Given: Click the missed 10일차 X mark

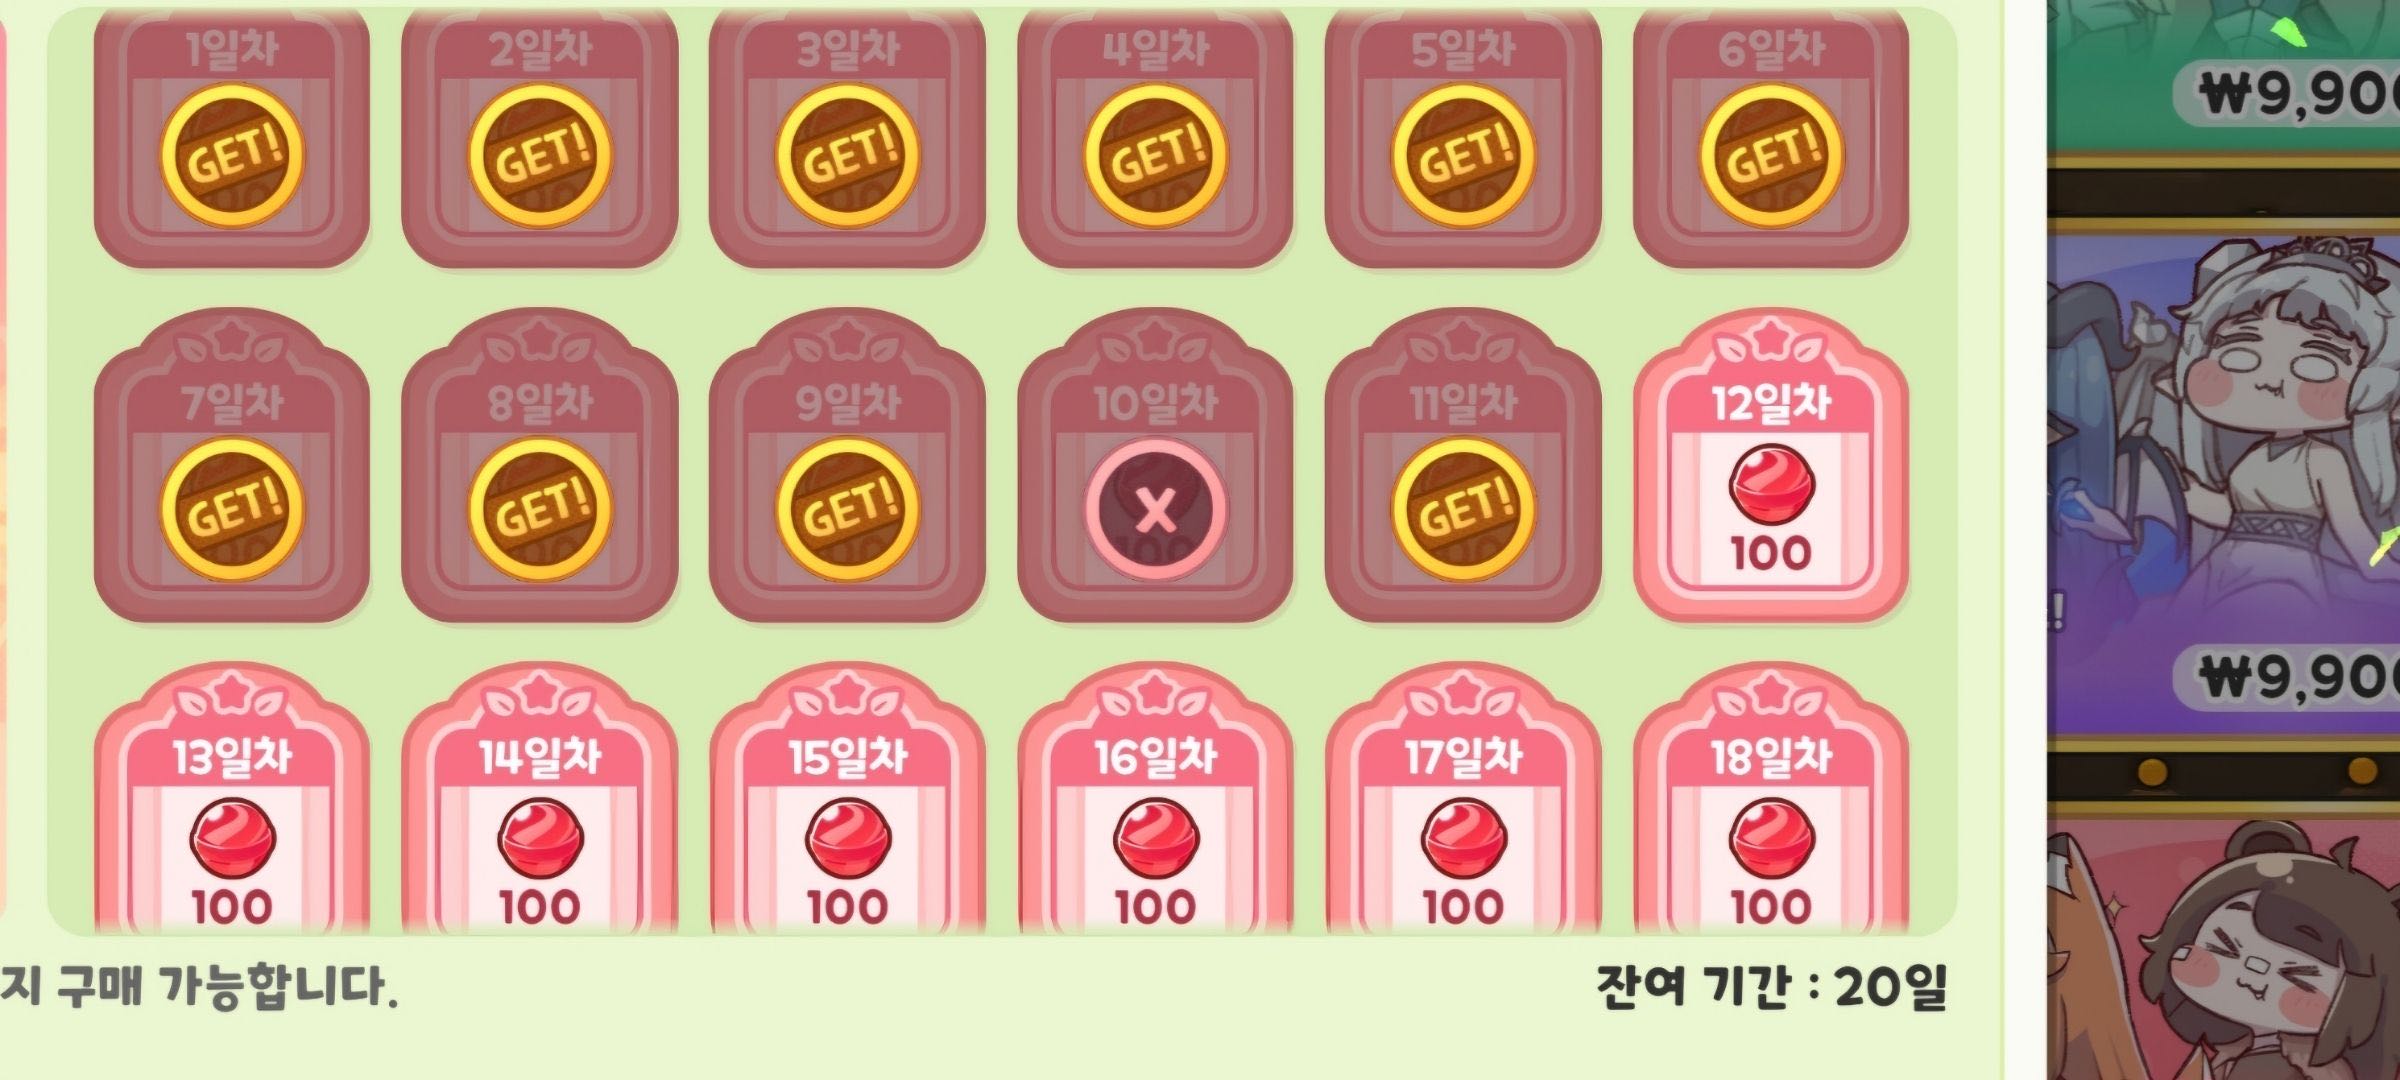Looking at the screenshot, I should [x=1156, y=511].
